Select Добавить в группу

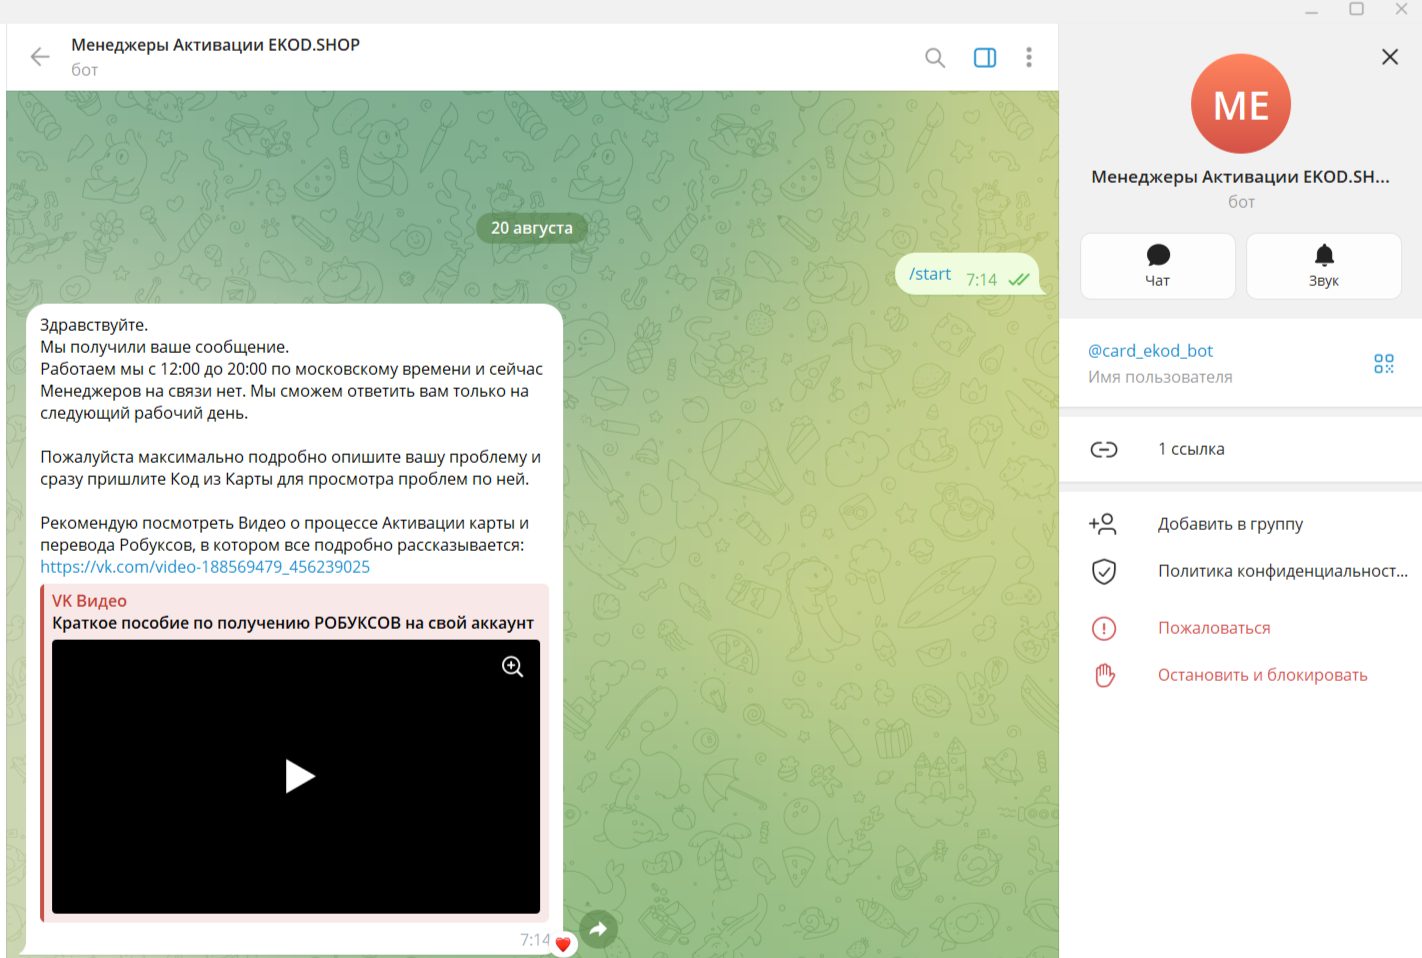pyautogui.click(x=1240, y=524)
